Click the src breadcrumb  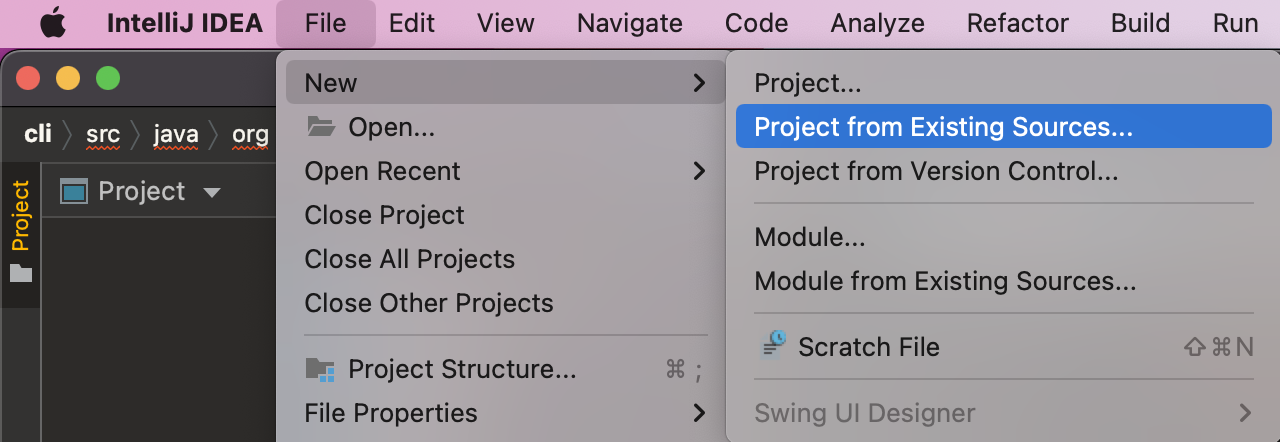103,134
